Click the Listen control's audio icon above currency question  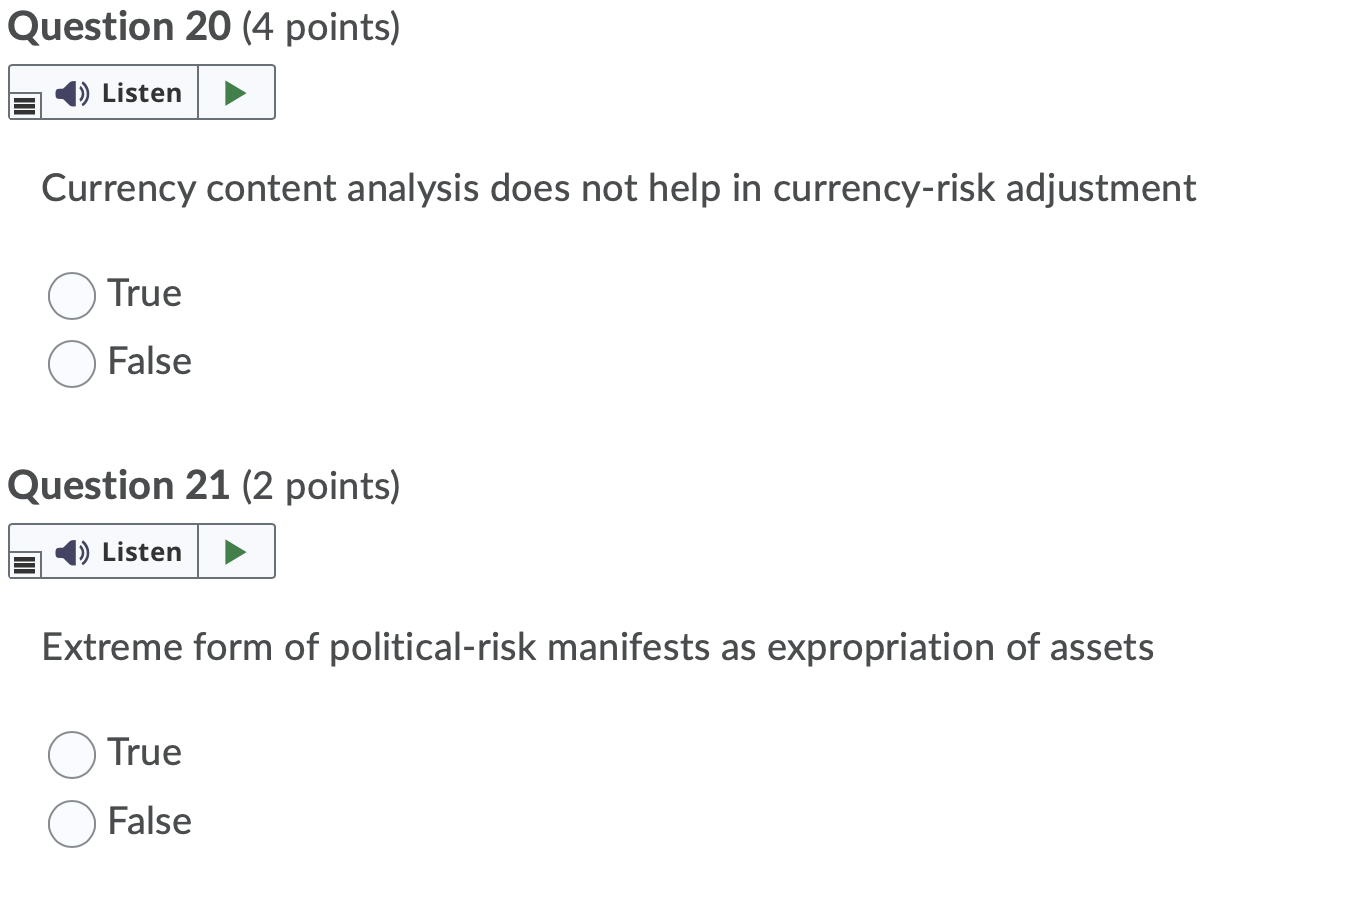tap(70, 92)
